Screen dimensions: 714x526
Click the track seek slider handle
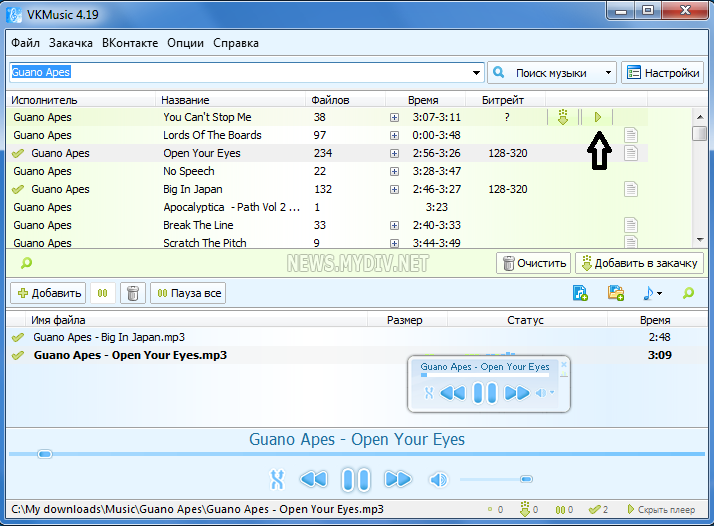coord(45,454)
